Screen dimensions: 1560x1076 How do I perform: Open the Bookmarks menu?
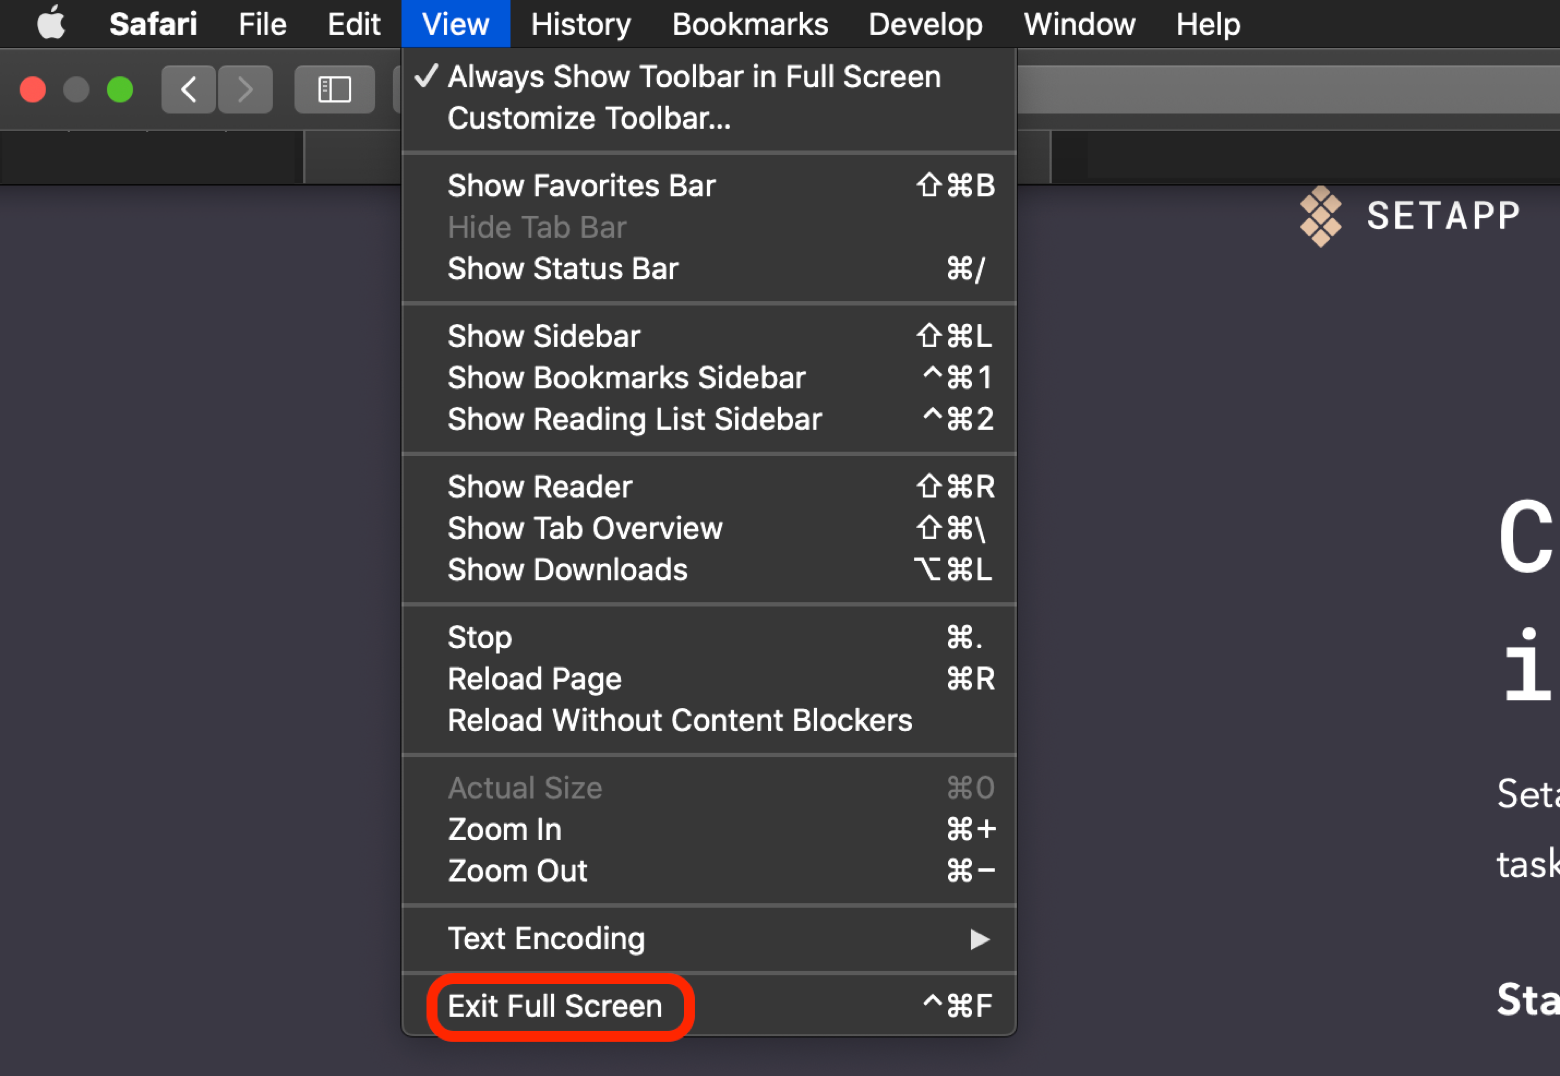750,23
